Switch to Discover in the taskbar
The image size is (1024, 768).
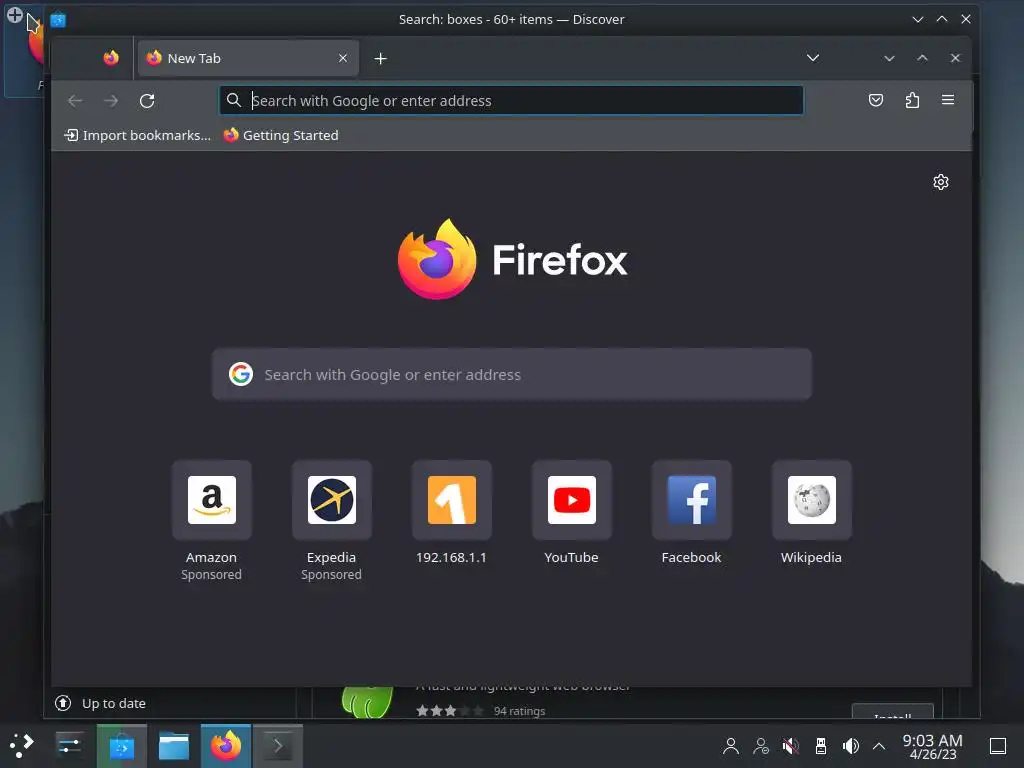click(x=121, y=746)
